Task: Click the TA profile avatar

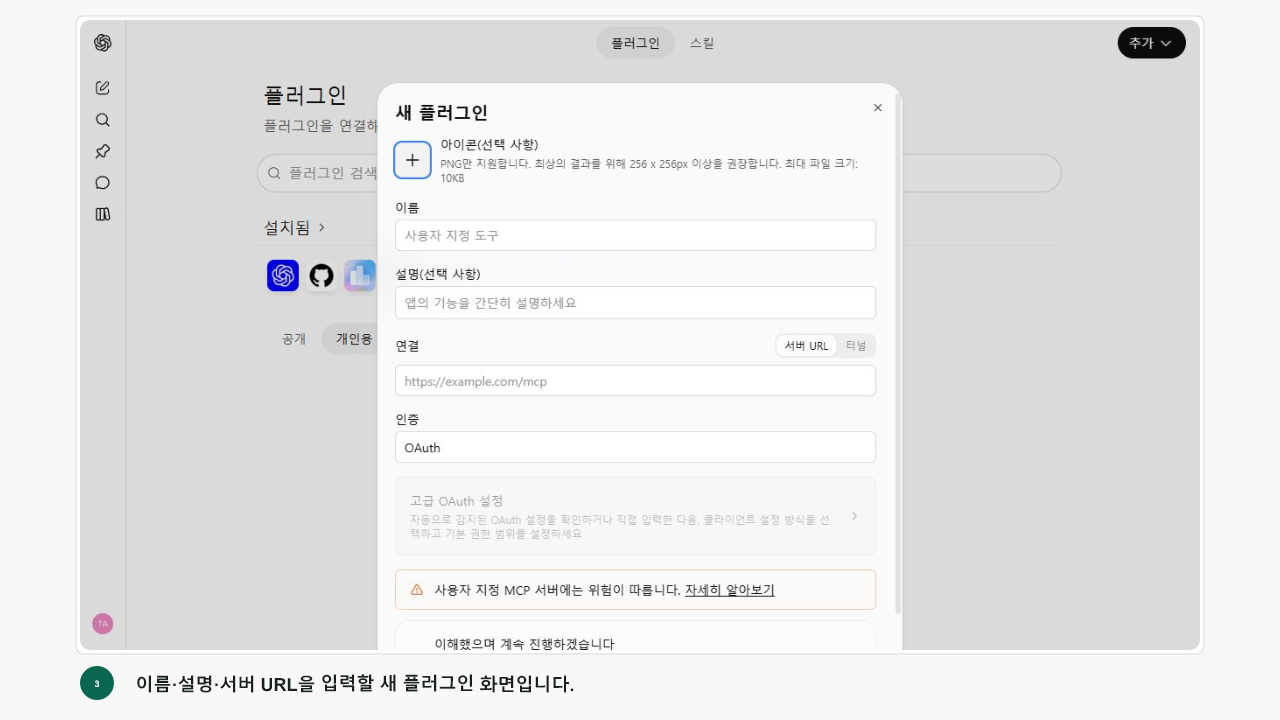Action: pyautogui.click(x=102, y=624)
